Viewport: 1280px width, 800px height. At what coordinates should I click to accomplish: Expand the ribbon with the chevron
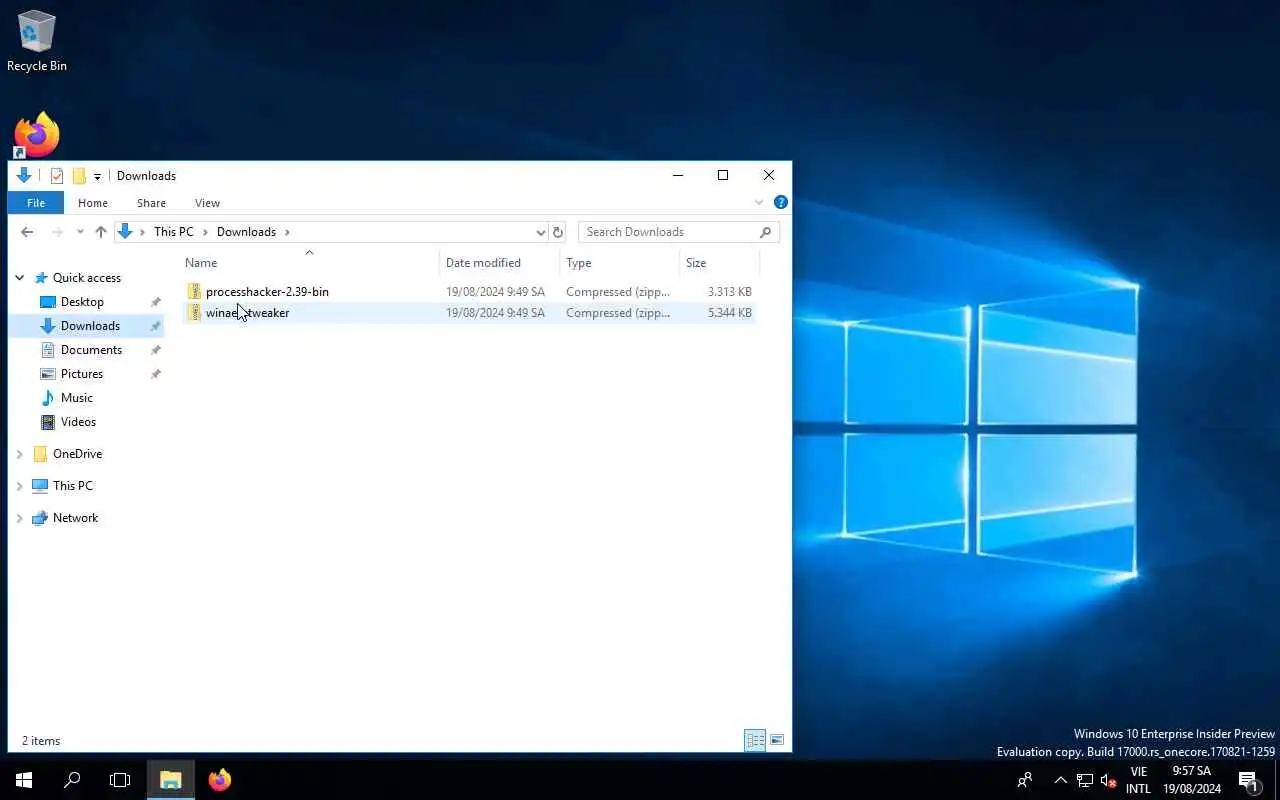[x=759, y=203]
